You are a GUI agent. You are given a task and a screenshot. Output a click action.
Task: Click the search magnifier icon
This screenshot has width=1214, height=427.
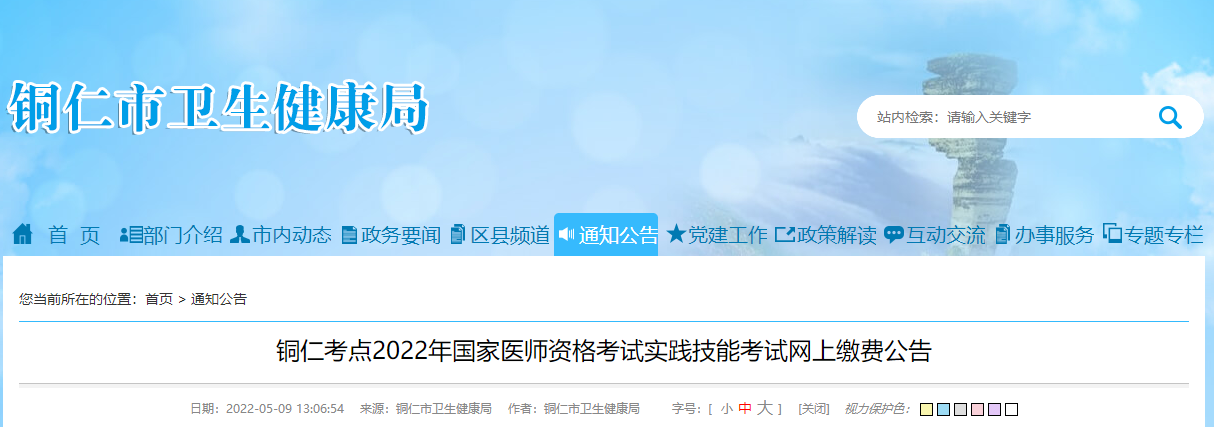tap(1170, 117)
